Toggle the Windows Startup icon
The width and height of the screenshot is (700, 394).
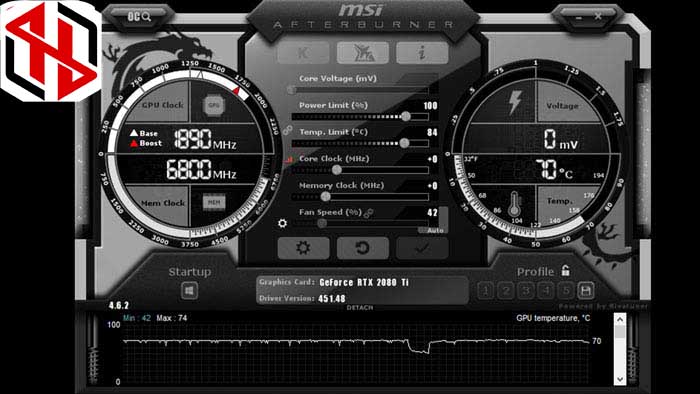click(189, 291)
